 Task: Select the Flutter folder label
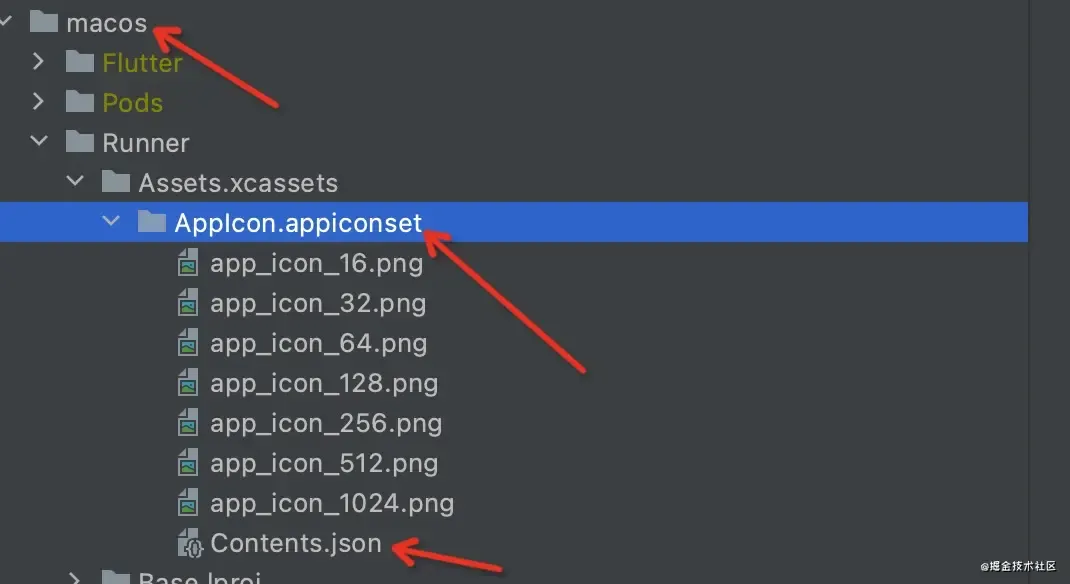point(142,62)
